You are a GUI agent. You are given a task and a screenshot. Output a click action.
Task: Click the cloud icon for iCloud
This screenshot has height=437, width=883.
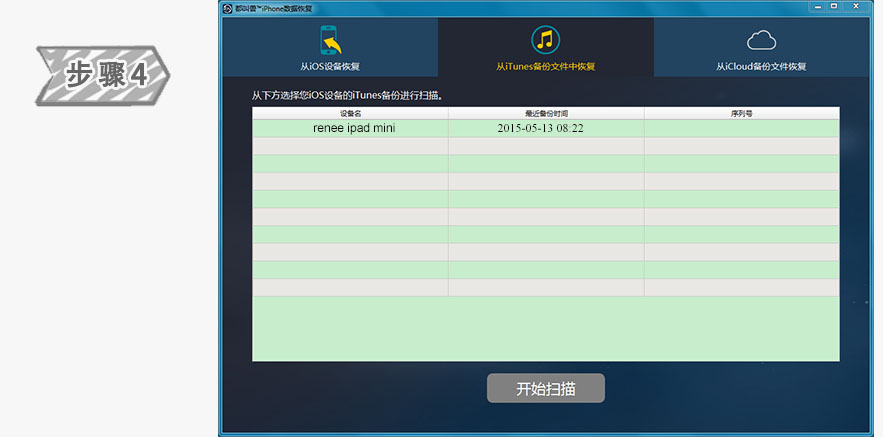(x=761, y=41)
